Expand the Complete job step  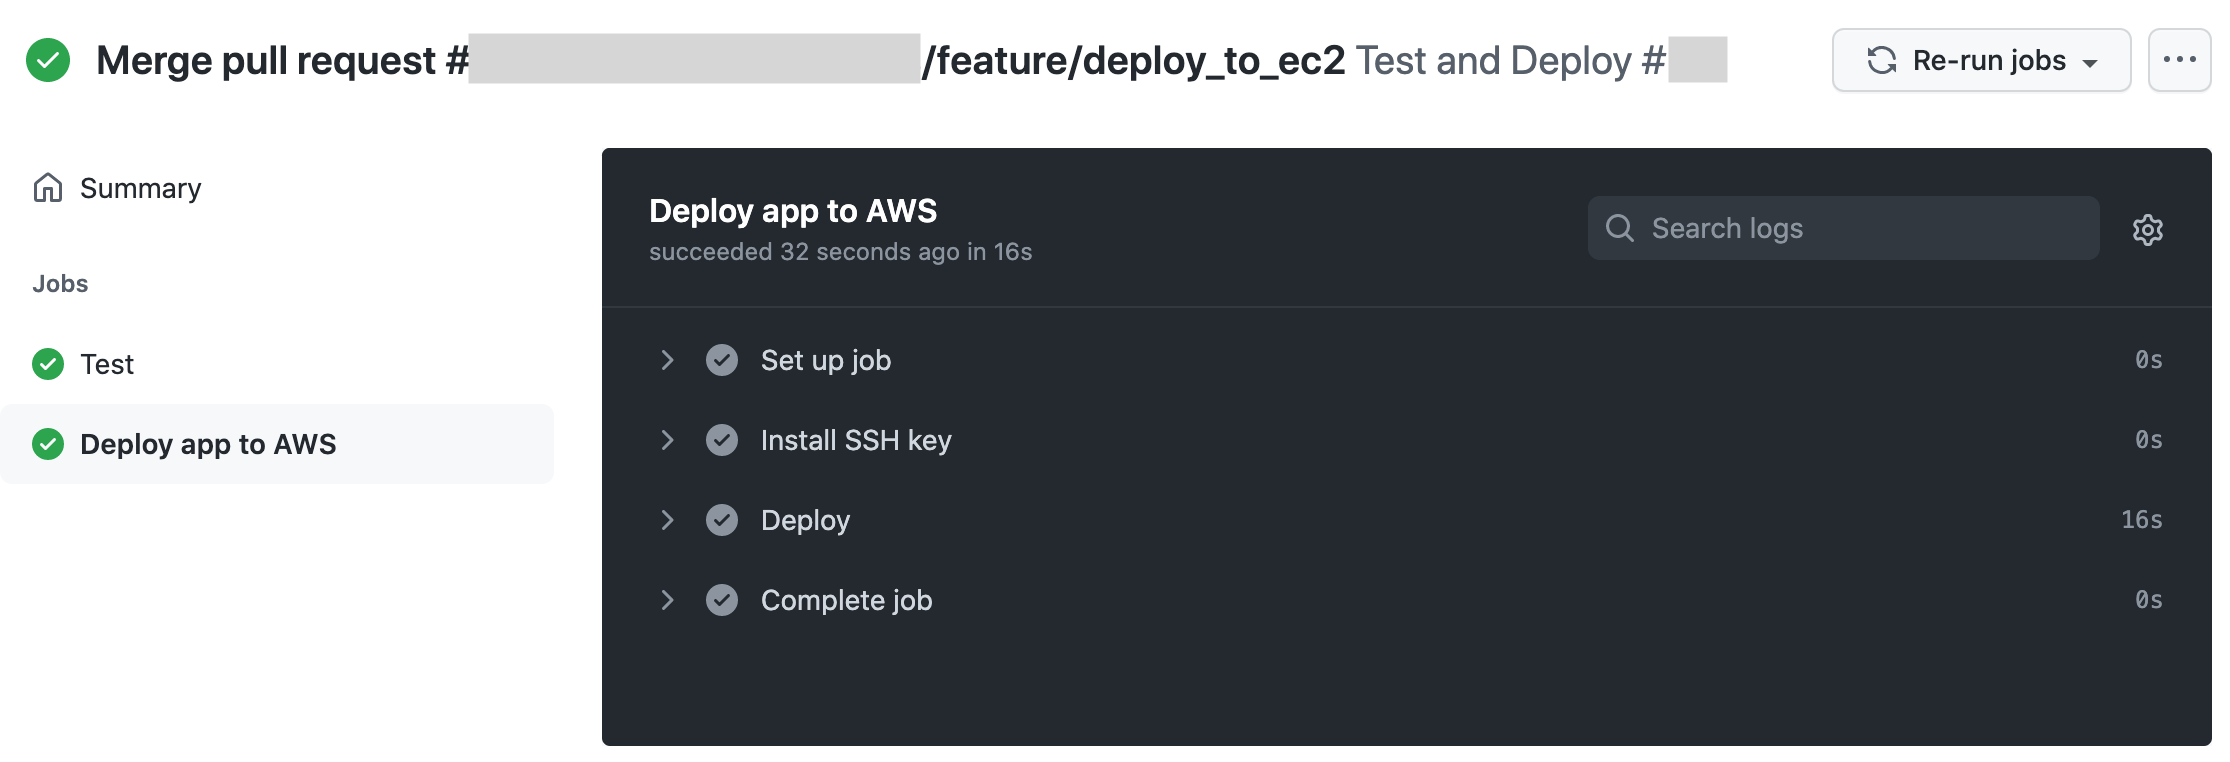(667, 600)
